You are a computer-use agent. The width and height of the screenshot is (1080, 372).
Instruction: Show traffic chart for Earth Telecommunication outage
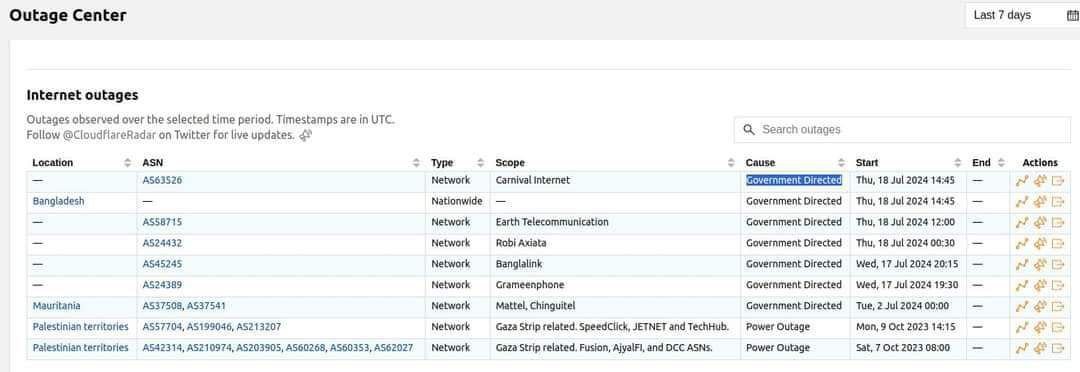click(x=1021, y=223)
